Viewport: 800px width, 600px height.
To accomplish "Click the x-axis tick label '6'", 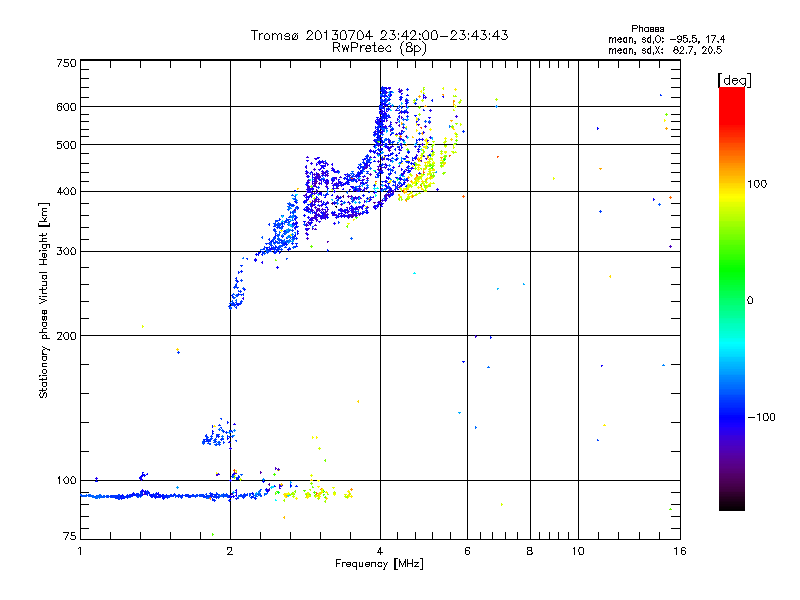I will [x=467, y=551].
